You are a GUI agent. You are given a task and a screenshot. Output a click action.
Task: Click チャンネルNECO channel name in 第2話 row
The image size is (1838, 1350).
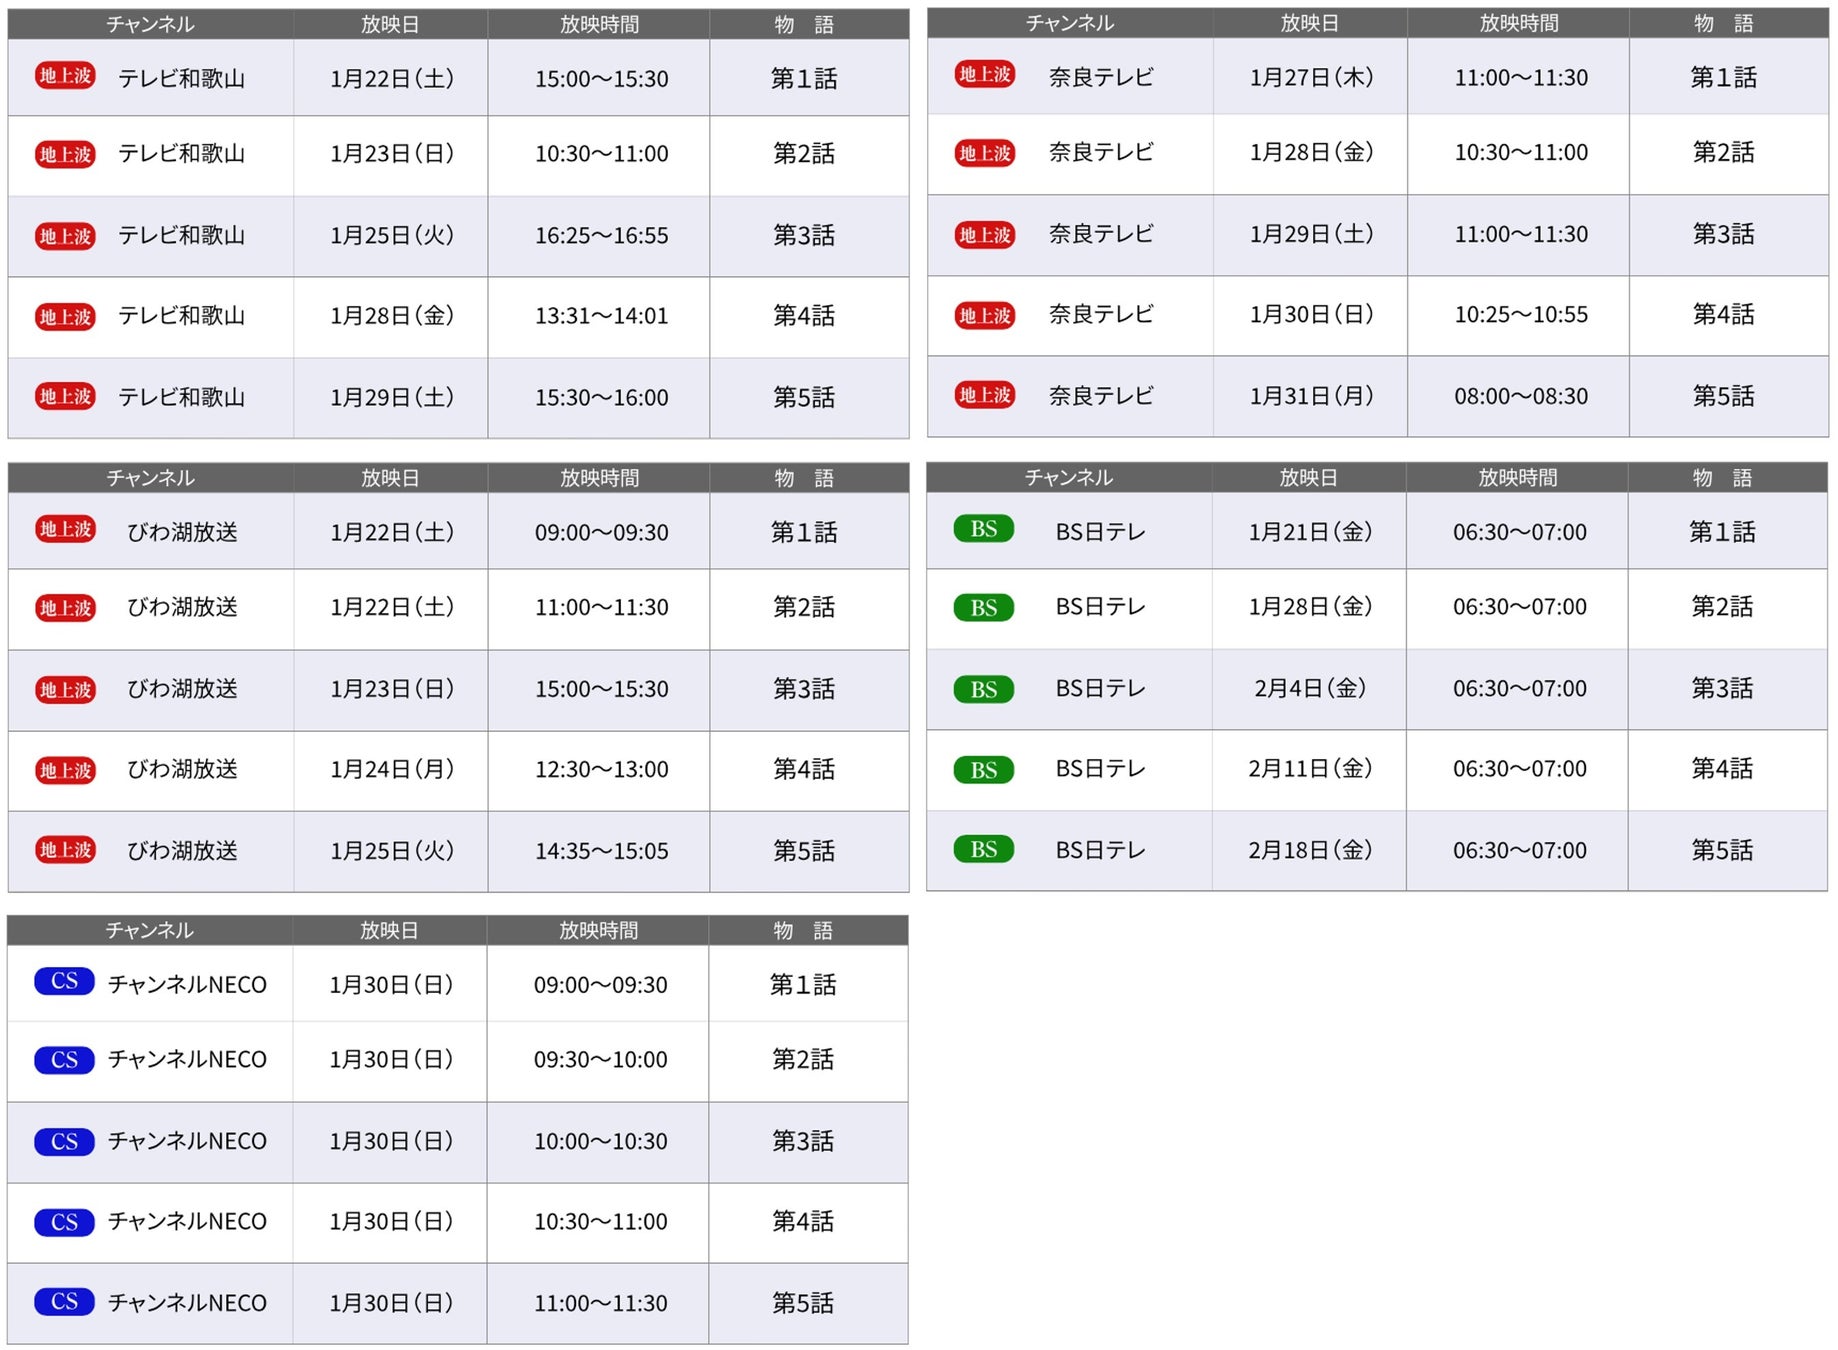click(187, 1060)
